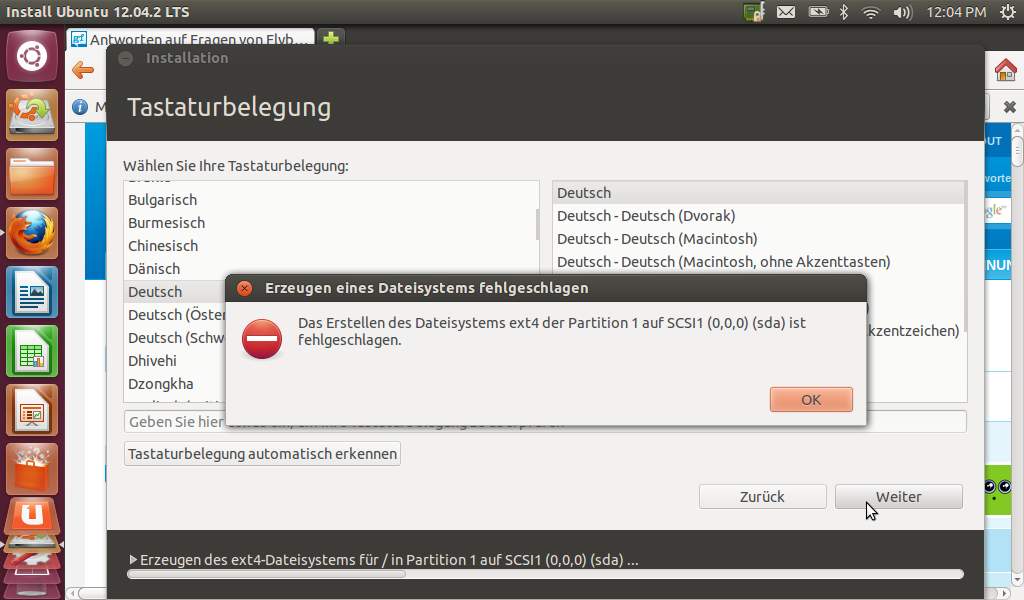Open the Ubuntu Dash home icon
Image resolution: width=1024 pixels, height=600 pixels.
[x=31, y=55]
